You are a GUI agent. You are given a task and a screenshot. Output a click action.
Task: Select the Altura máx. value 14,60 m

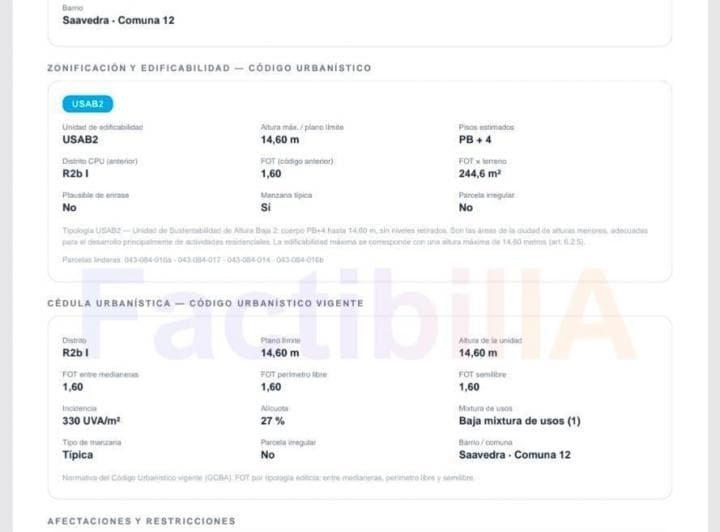pos(280,140)
